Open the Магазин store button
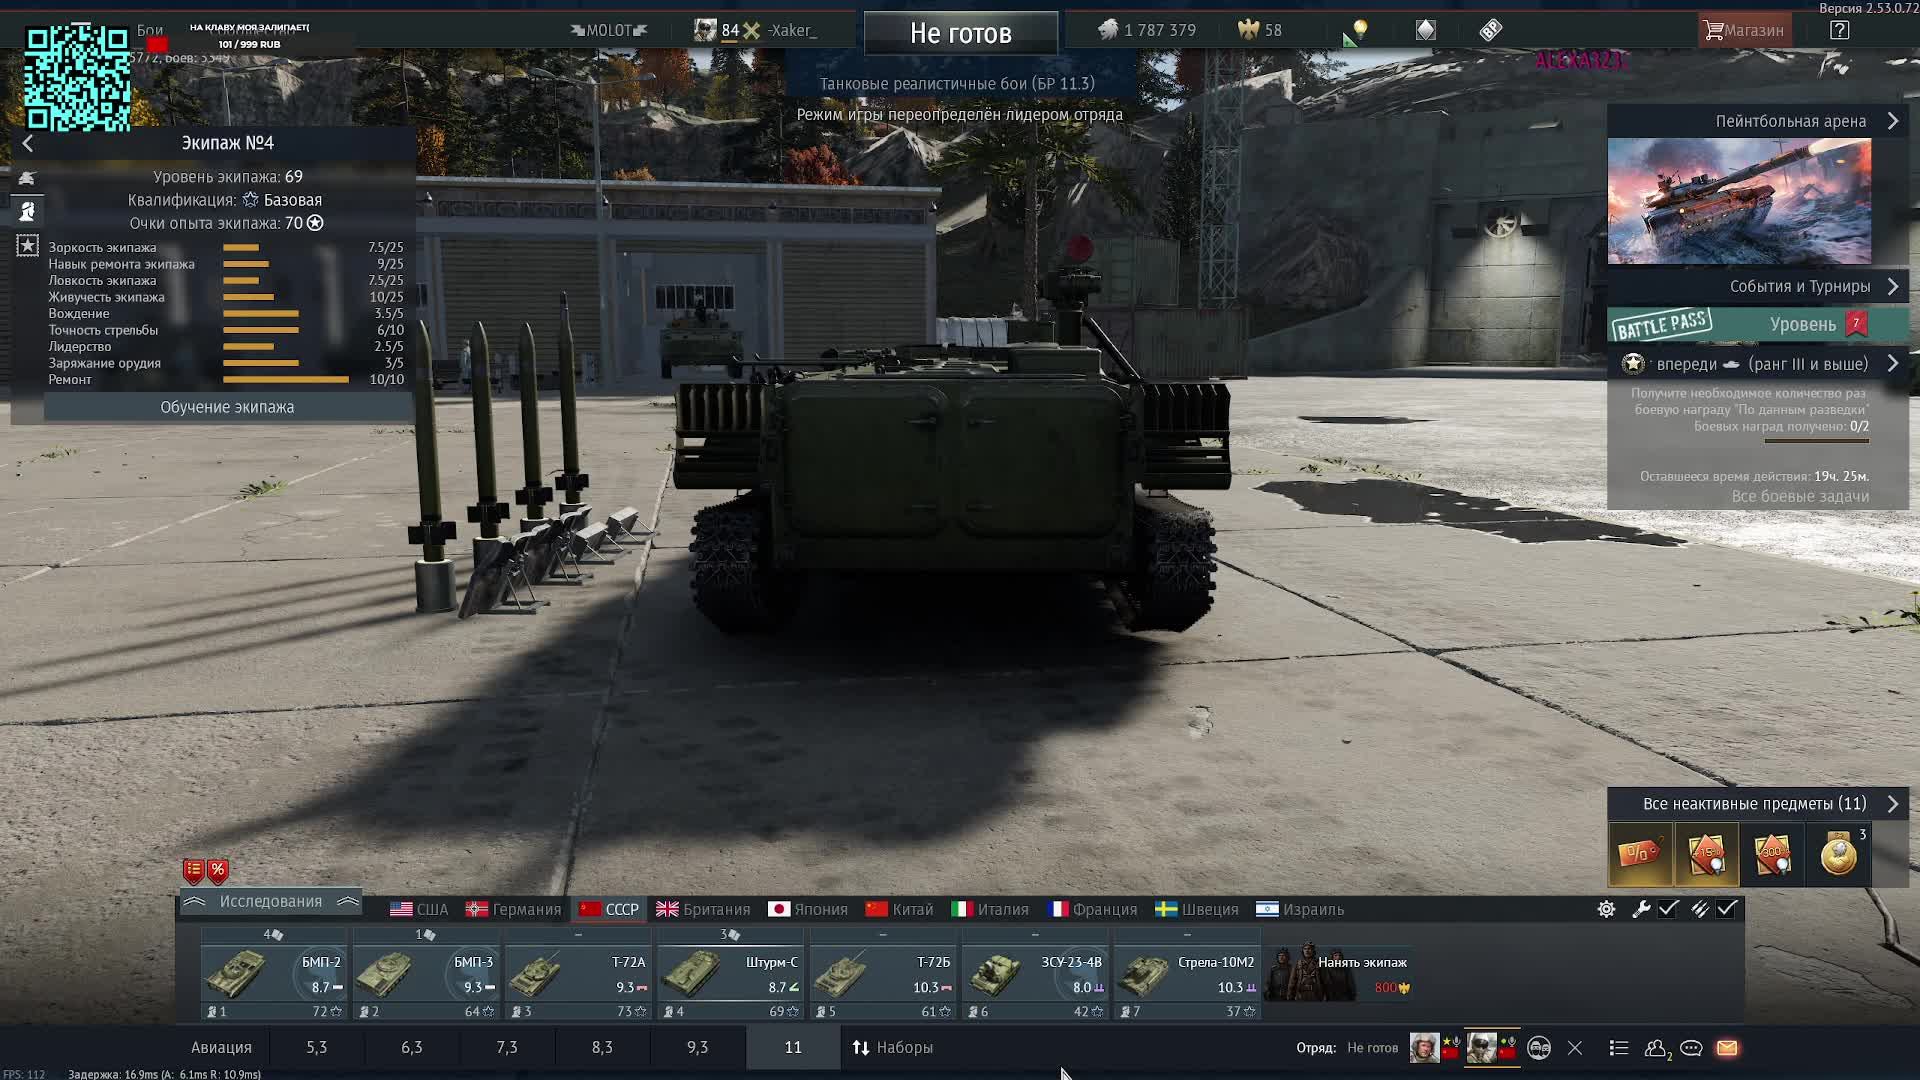 coord(1744,30)
